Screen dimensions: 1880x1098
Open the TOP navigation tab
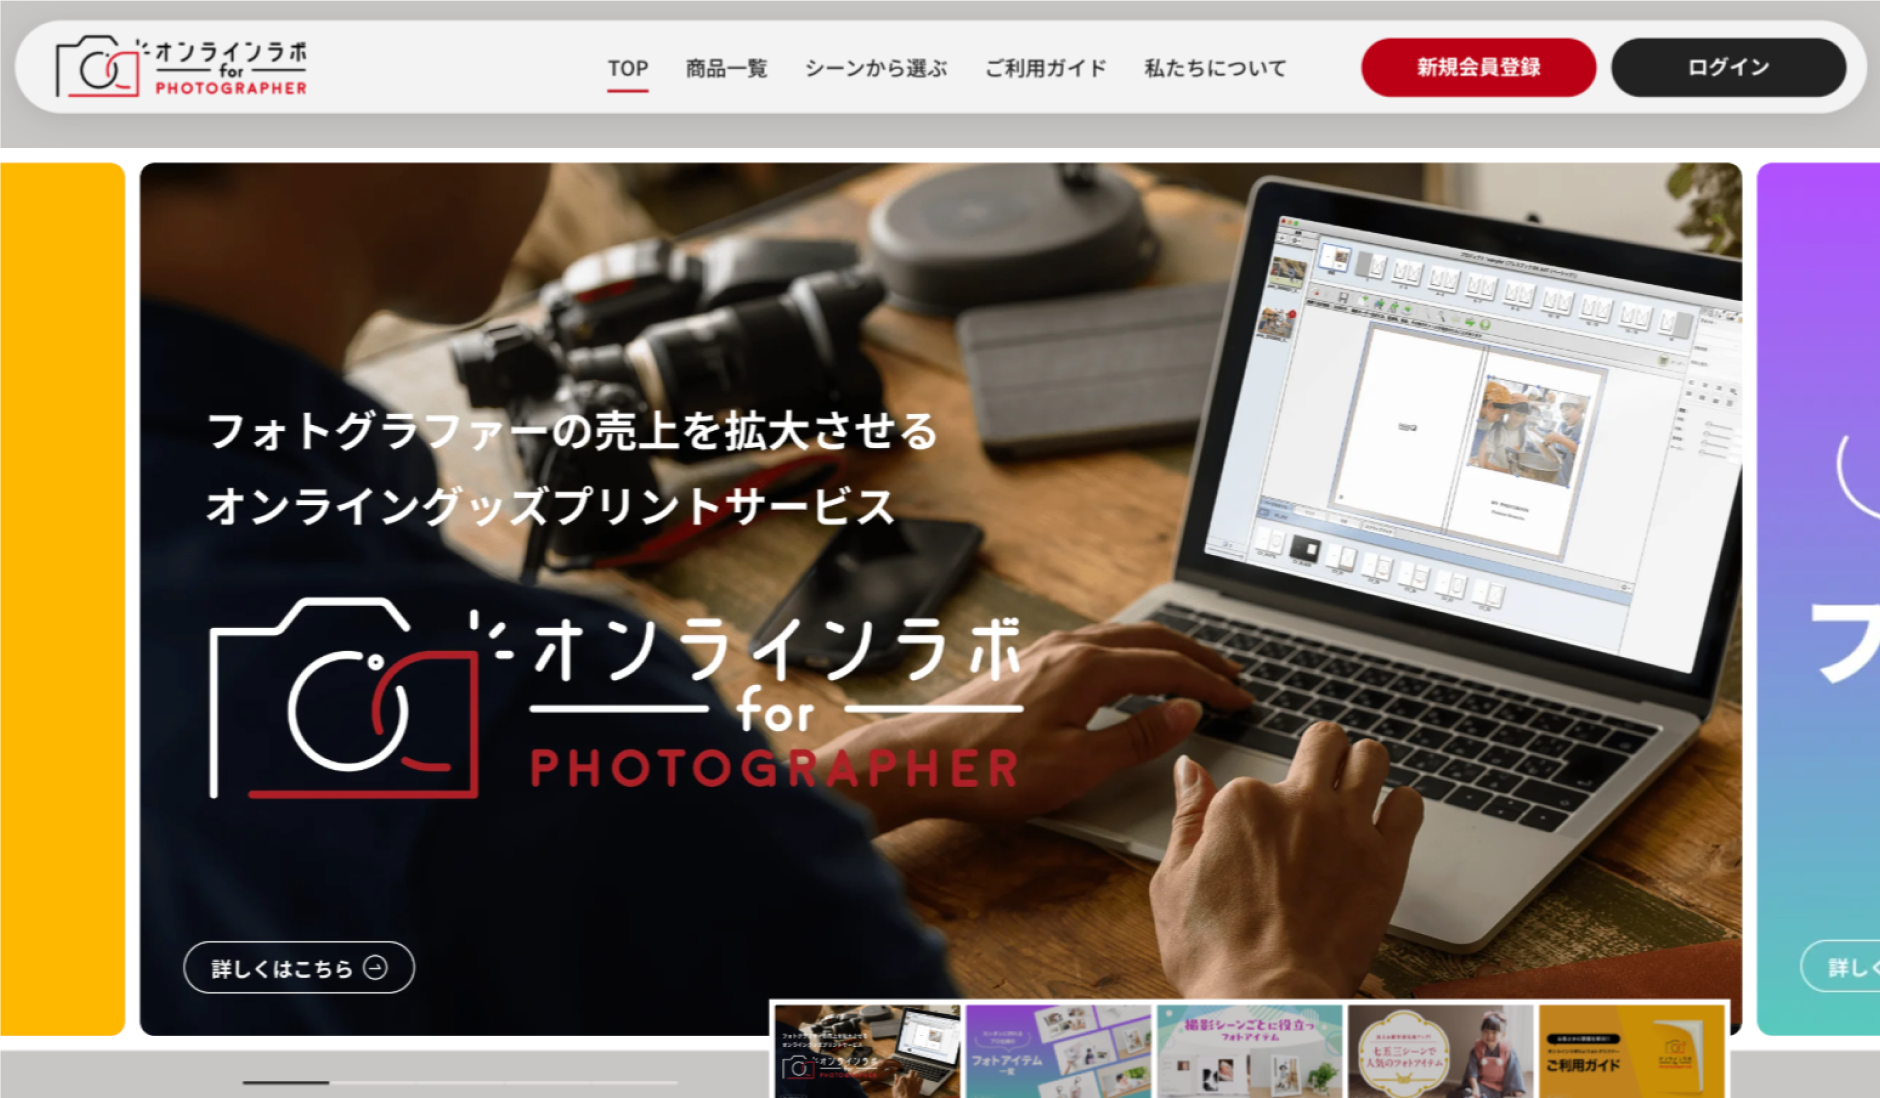(x=627, y=68)
